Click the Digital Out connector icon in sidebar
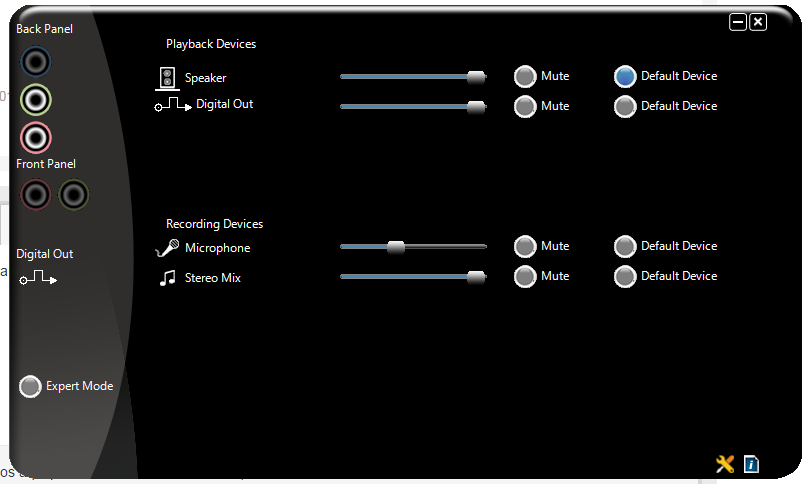 (x=38, y=278)
